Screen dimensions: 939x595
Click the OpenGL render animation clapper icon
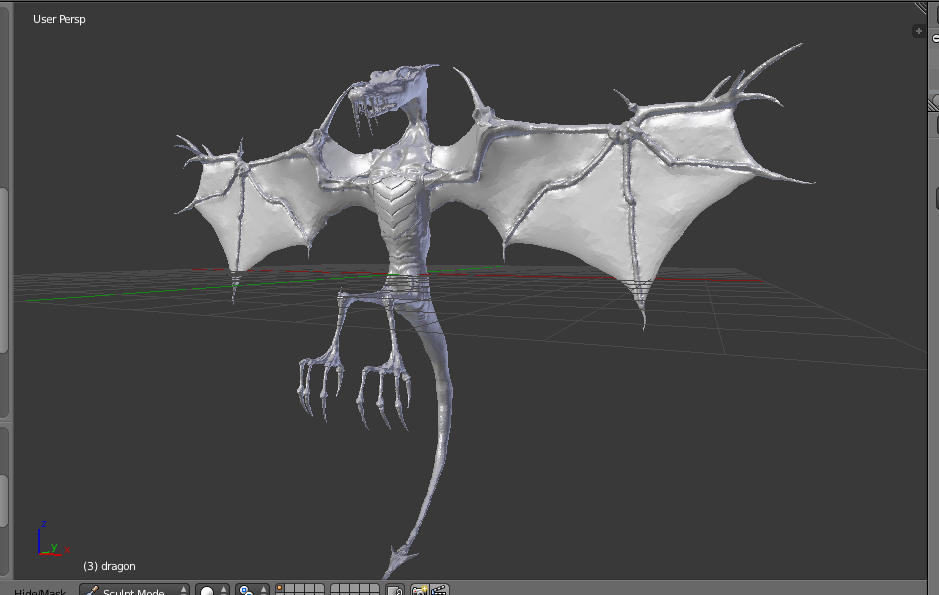pos(439,591)
